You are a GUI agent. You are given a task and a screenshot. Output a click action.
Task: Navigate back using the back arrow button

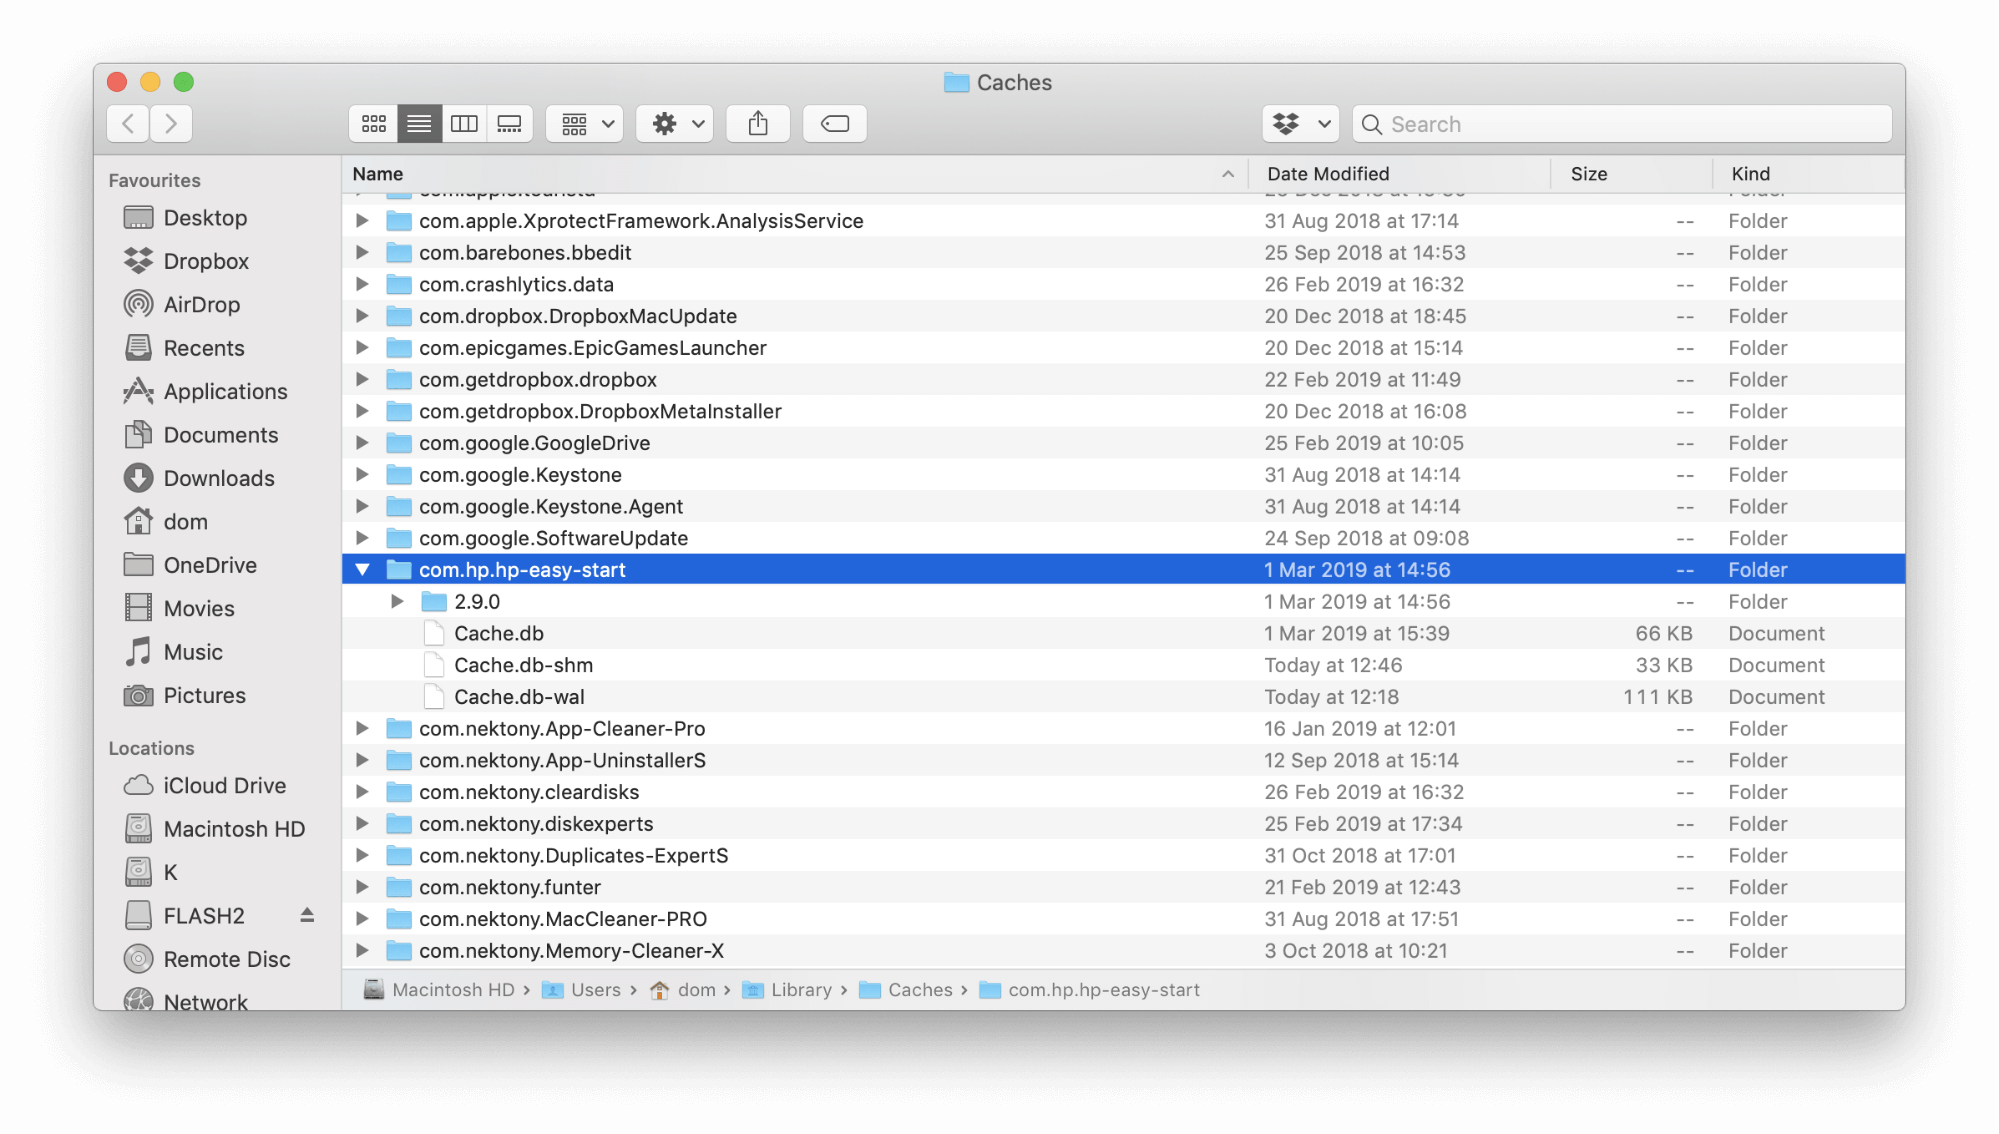click(x=128, y=124)
